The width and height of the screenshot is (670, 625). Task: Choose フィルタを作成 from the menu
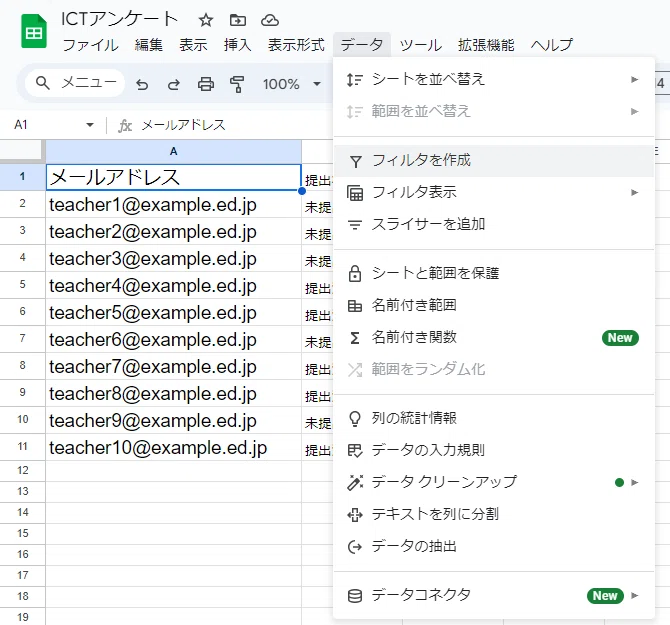pos(494,161)
